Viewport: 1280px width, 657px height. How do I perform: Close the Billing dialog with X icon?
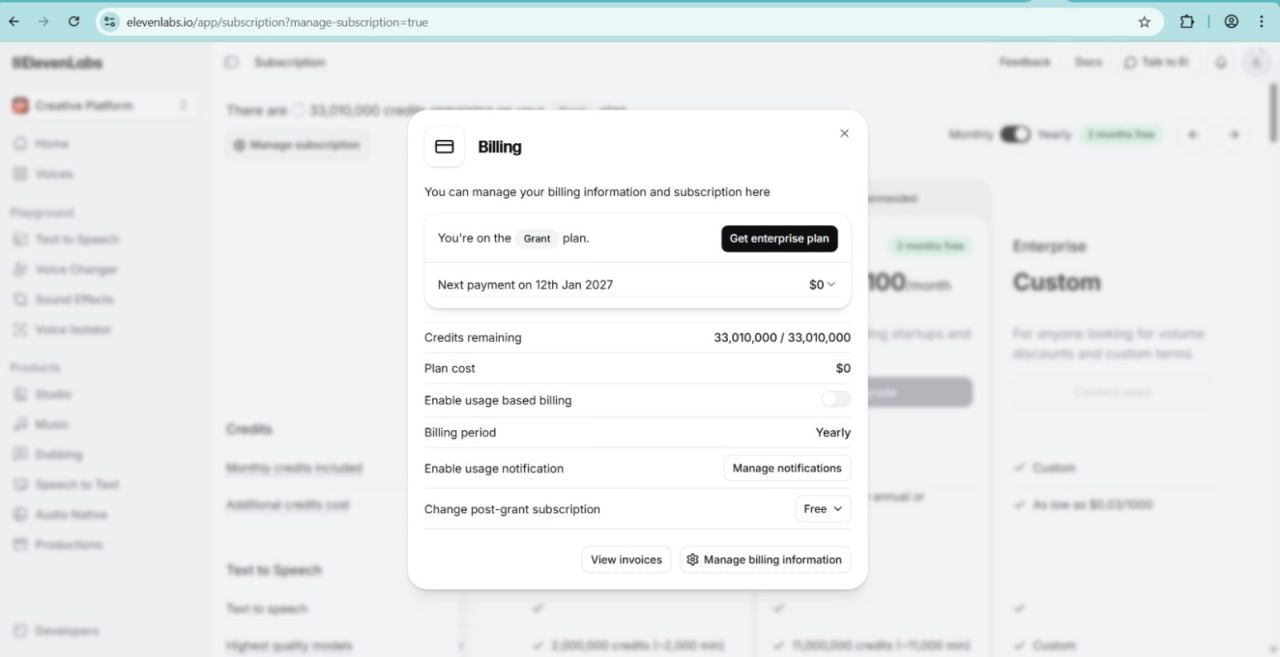click(844, 133)
